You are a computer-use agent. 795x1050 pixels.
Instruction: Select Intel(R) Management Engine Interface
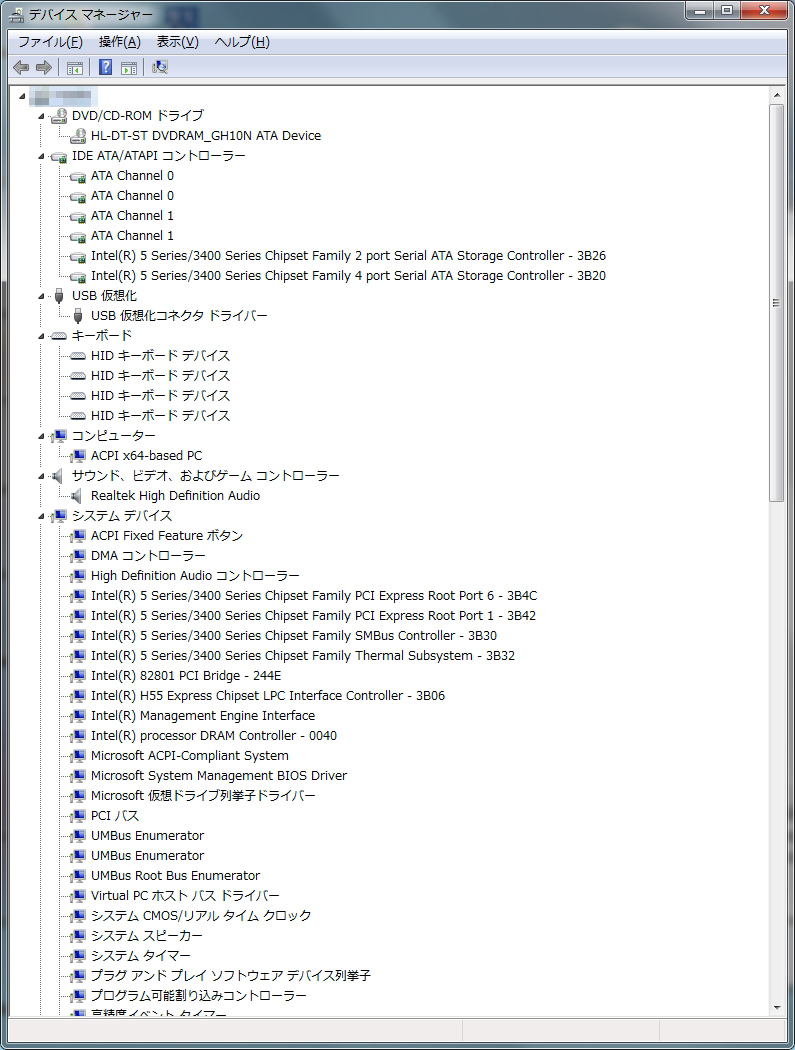click(203, 716)
